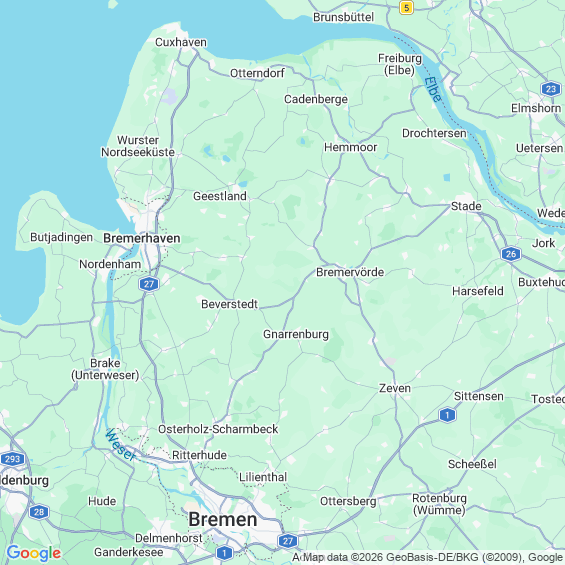
Task: Click the Osterholz-Scharmbeck label
Action: 218,429
